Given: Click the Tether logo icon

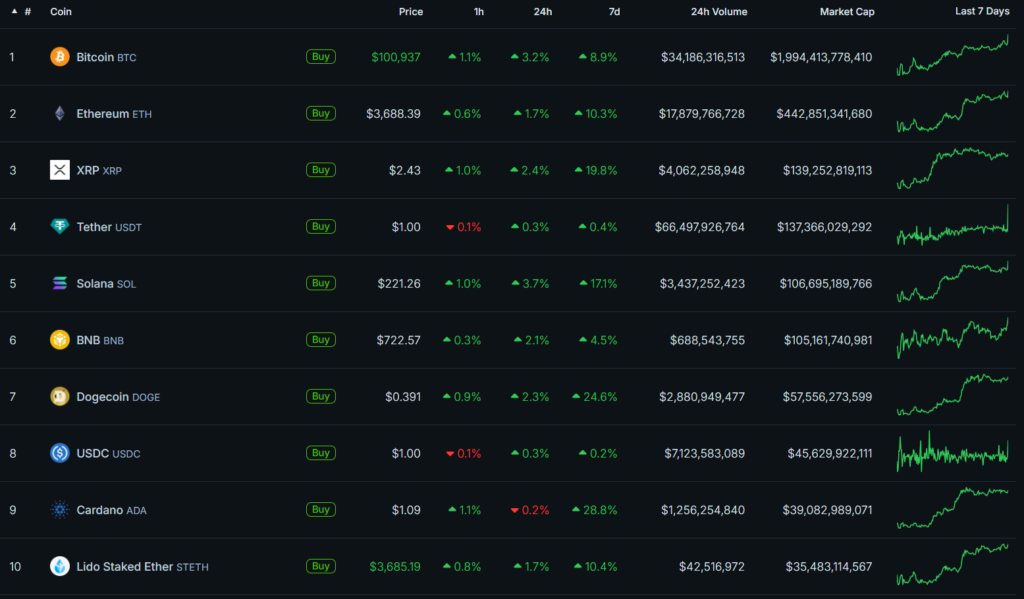Looking at the screenshot, I should click(60, 227).
